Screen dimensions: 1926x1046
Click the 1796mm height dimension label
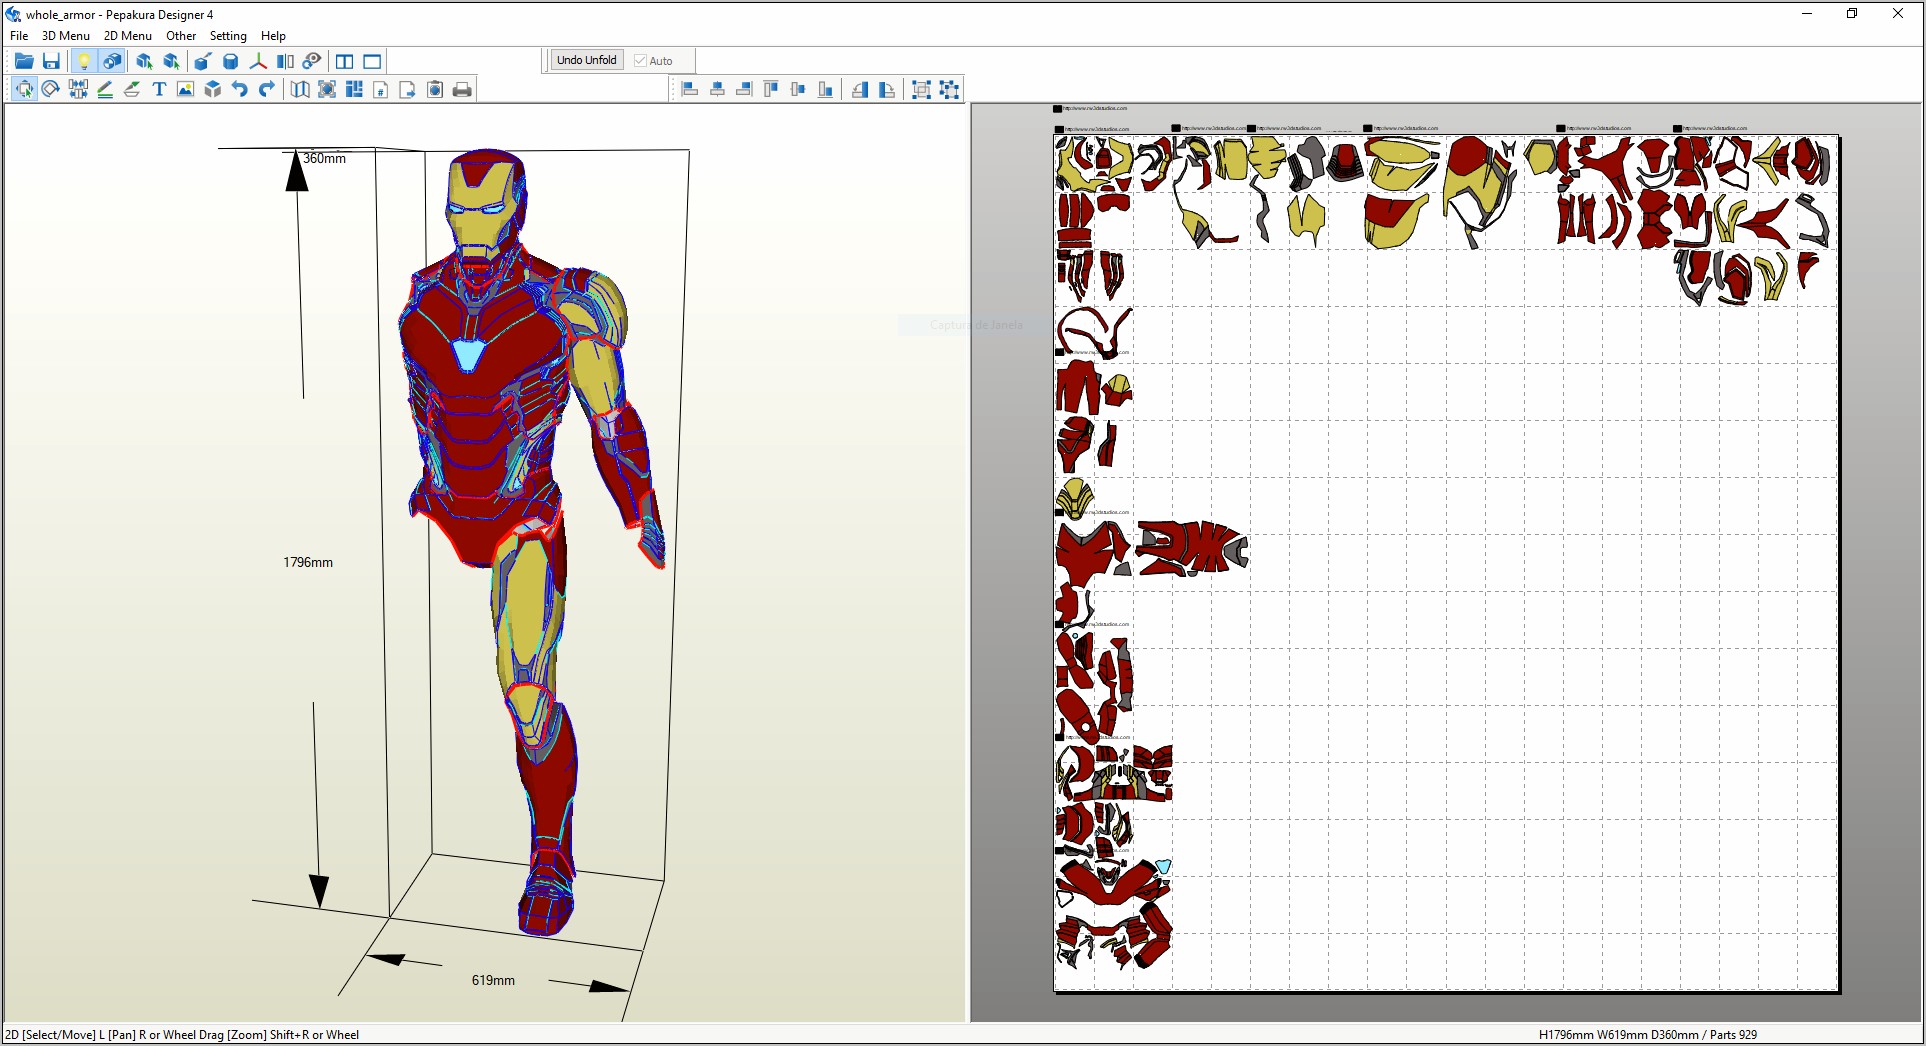[308, 563]
